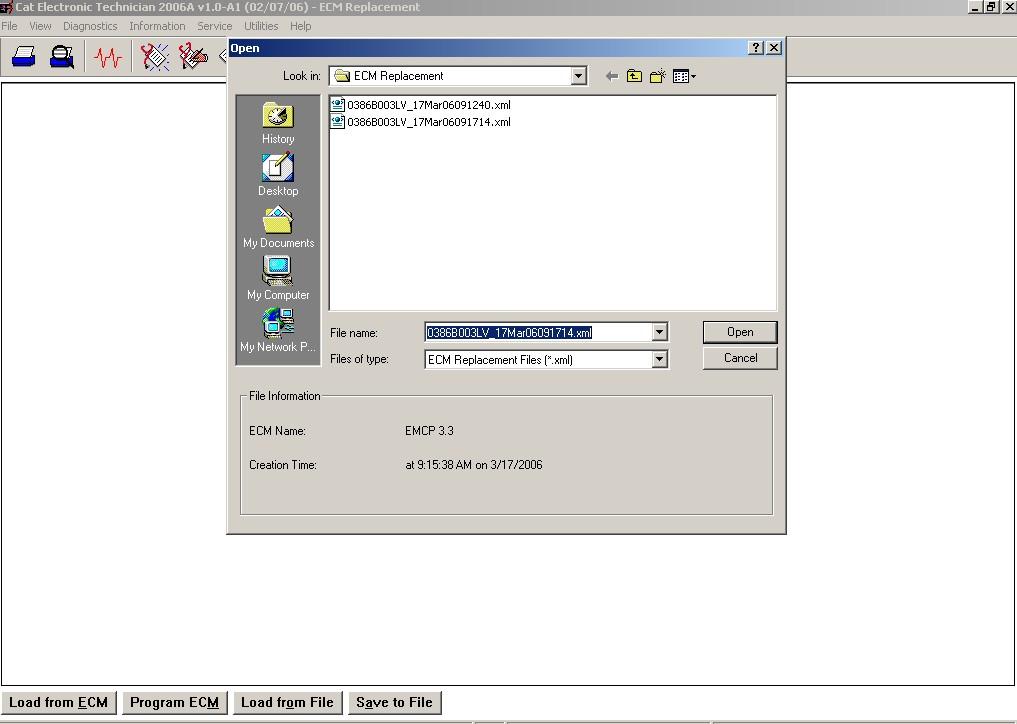Select file 0386B003LV_17Mar06091240.xml
Image resolution: width=1017 pixels, height=724 pixels.
[429, 104]
